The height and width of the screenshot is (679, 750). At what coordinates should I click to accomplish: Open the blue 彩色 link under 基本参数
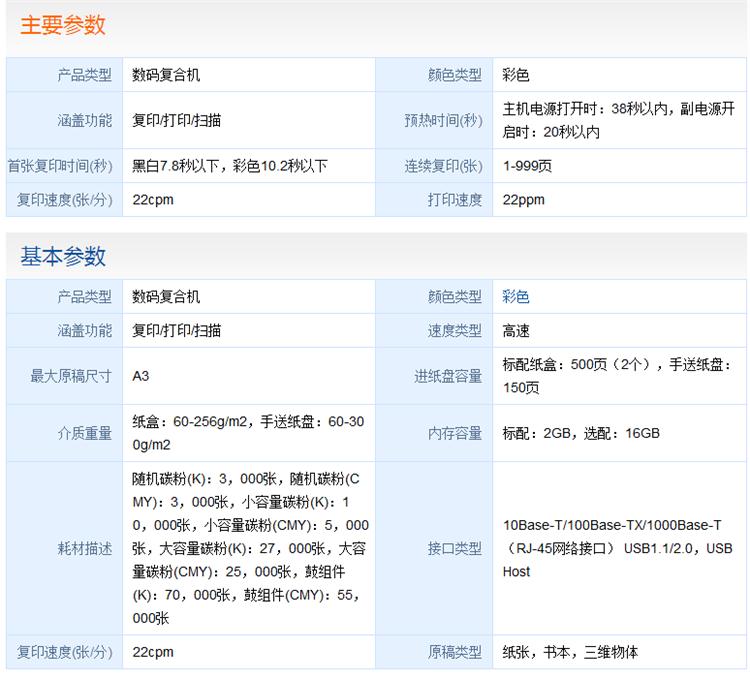(x=516, y=297)
